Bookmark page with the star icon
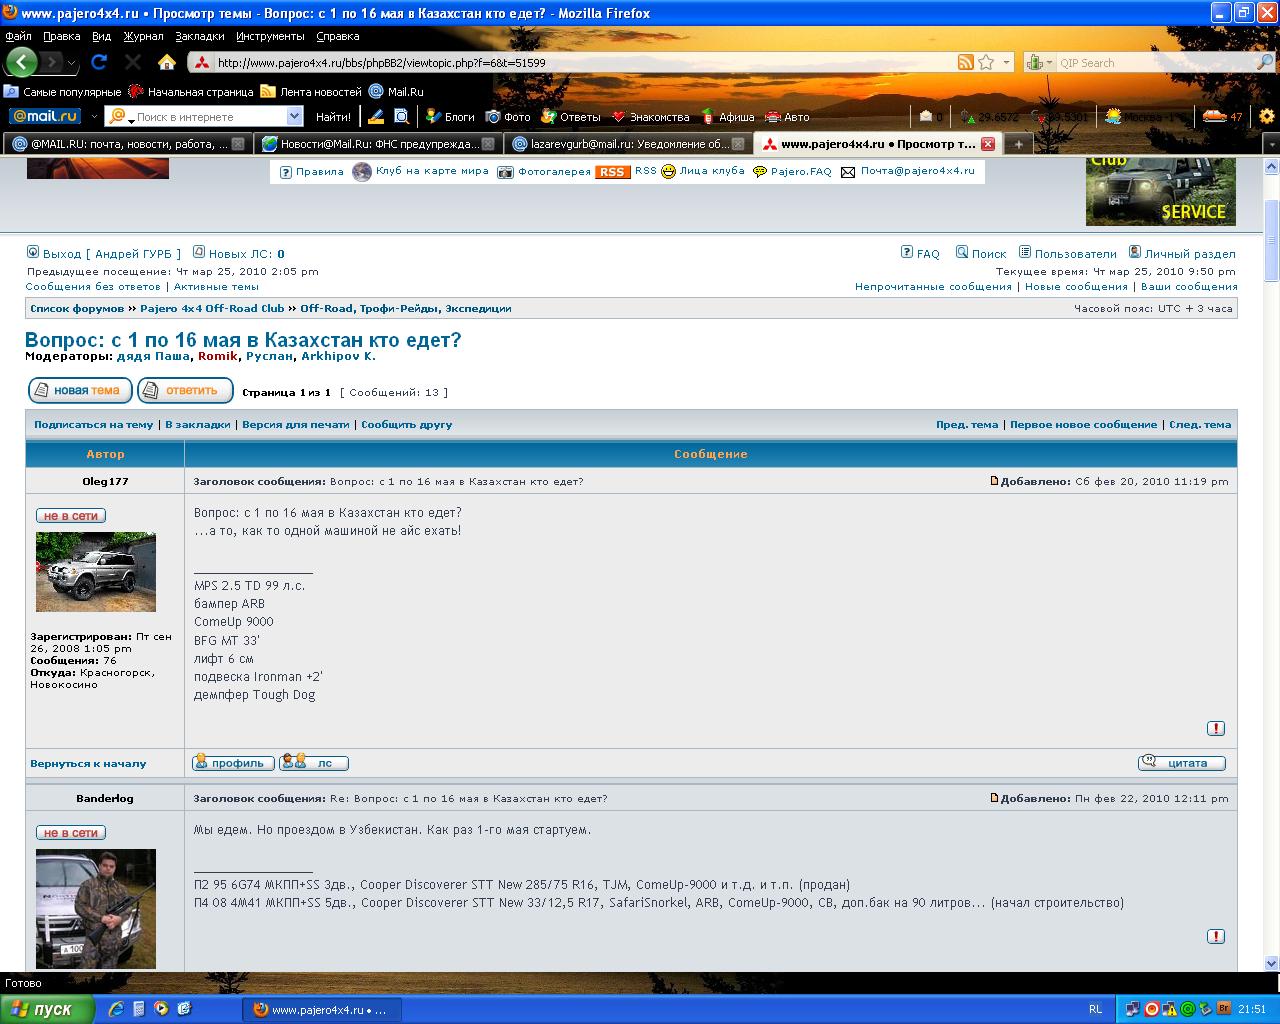 click(x=986, y=62)
